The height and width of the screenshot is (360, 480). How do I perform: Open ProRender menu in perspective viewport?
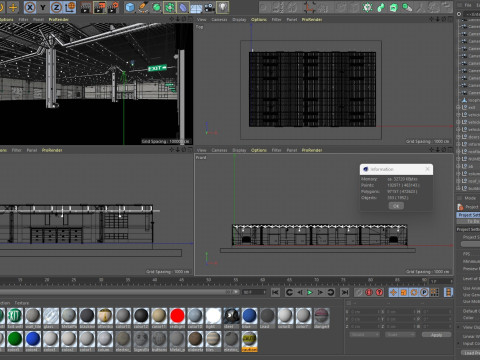pyautogui.click(x=58, y=20)
